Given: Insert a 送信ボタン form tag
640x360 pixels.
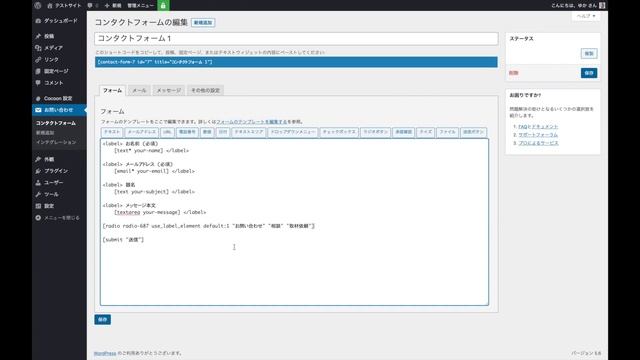Looking at the screenshot, I should coord(473,132).
